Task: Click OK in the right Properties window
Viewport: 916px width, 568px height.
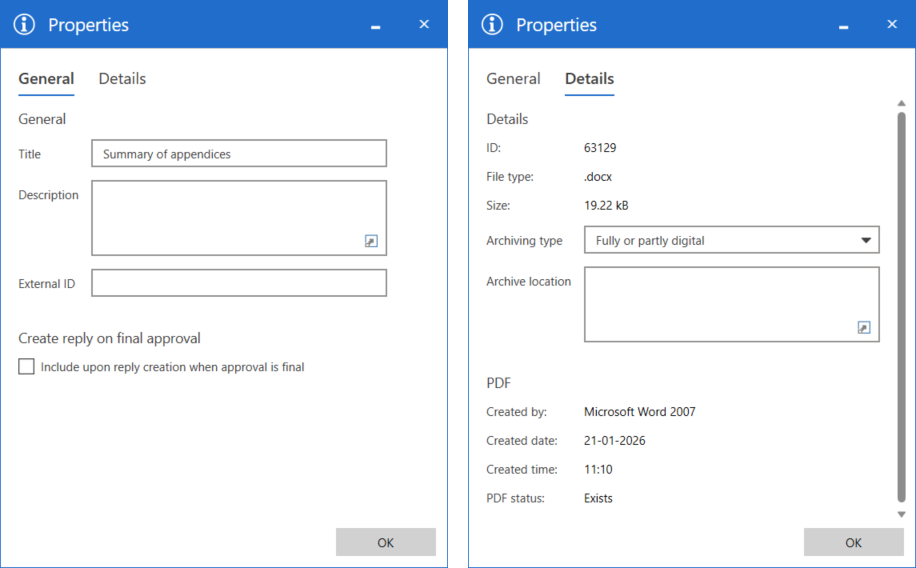Action: point(853,542)
